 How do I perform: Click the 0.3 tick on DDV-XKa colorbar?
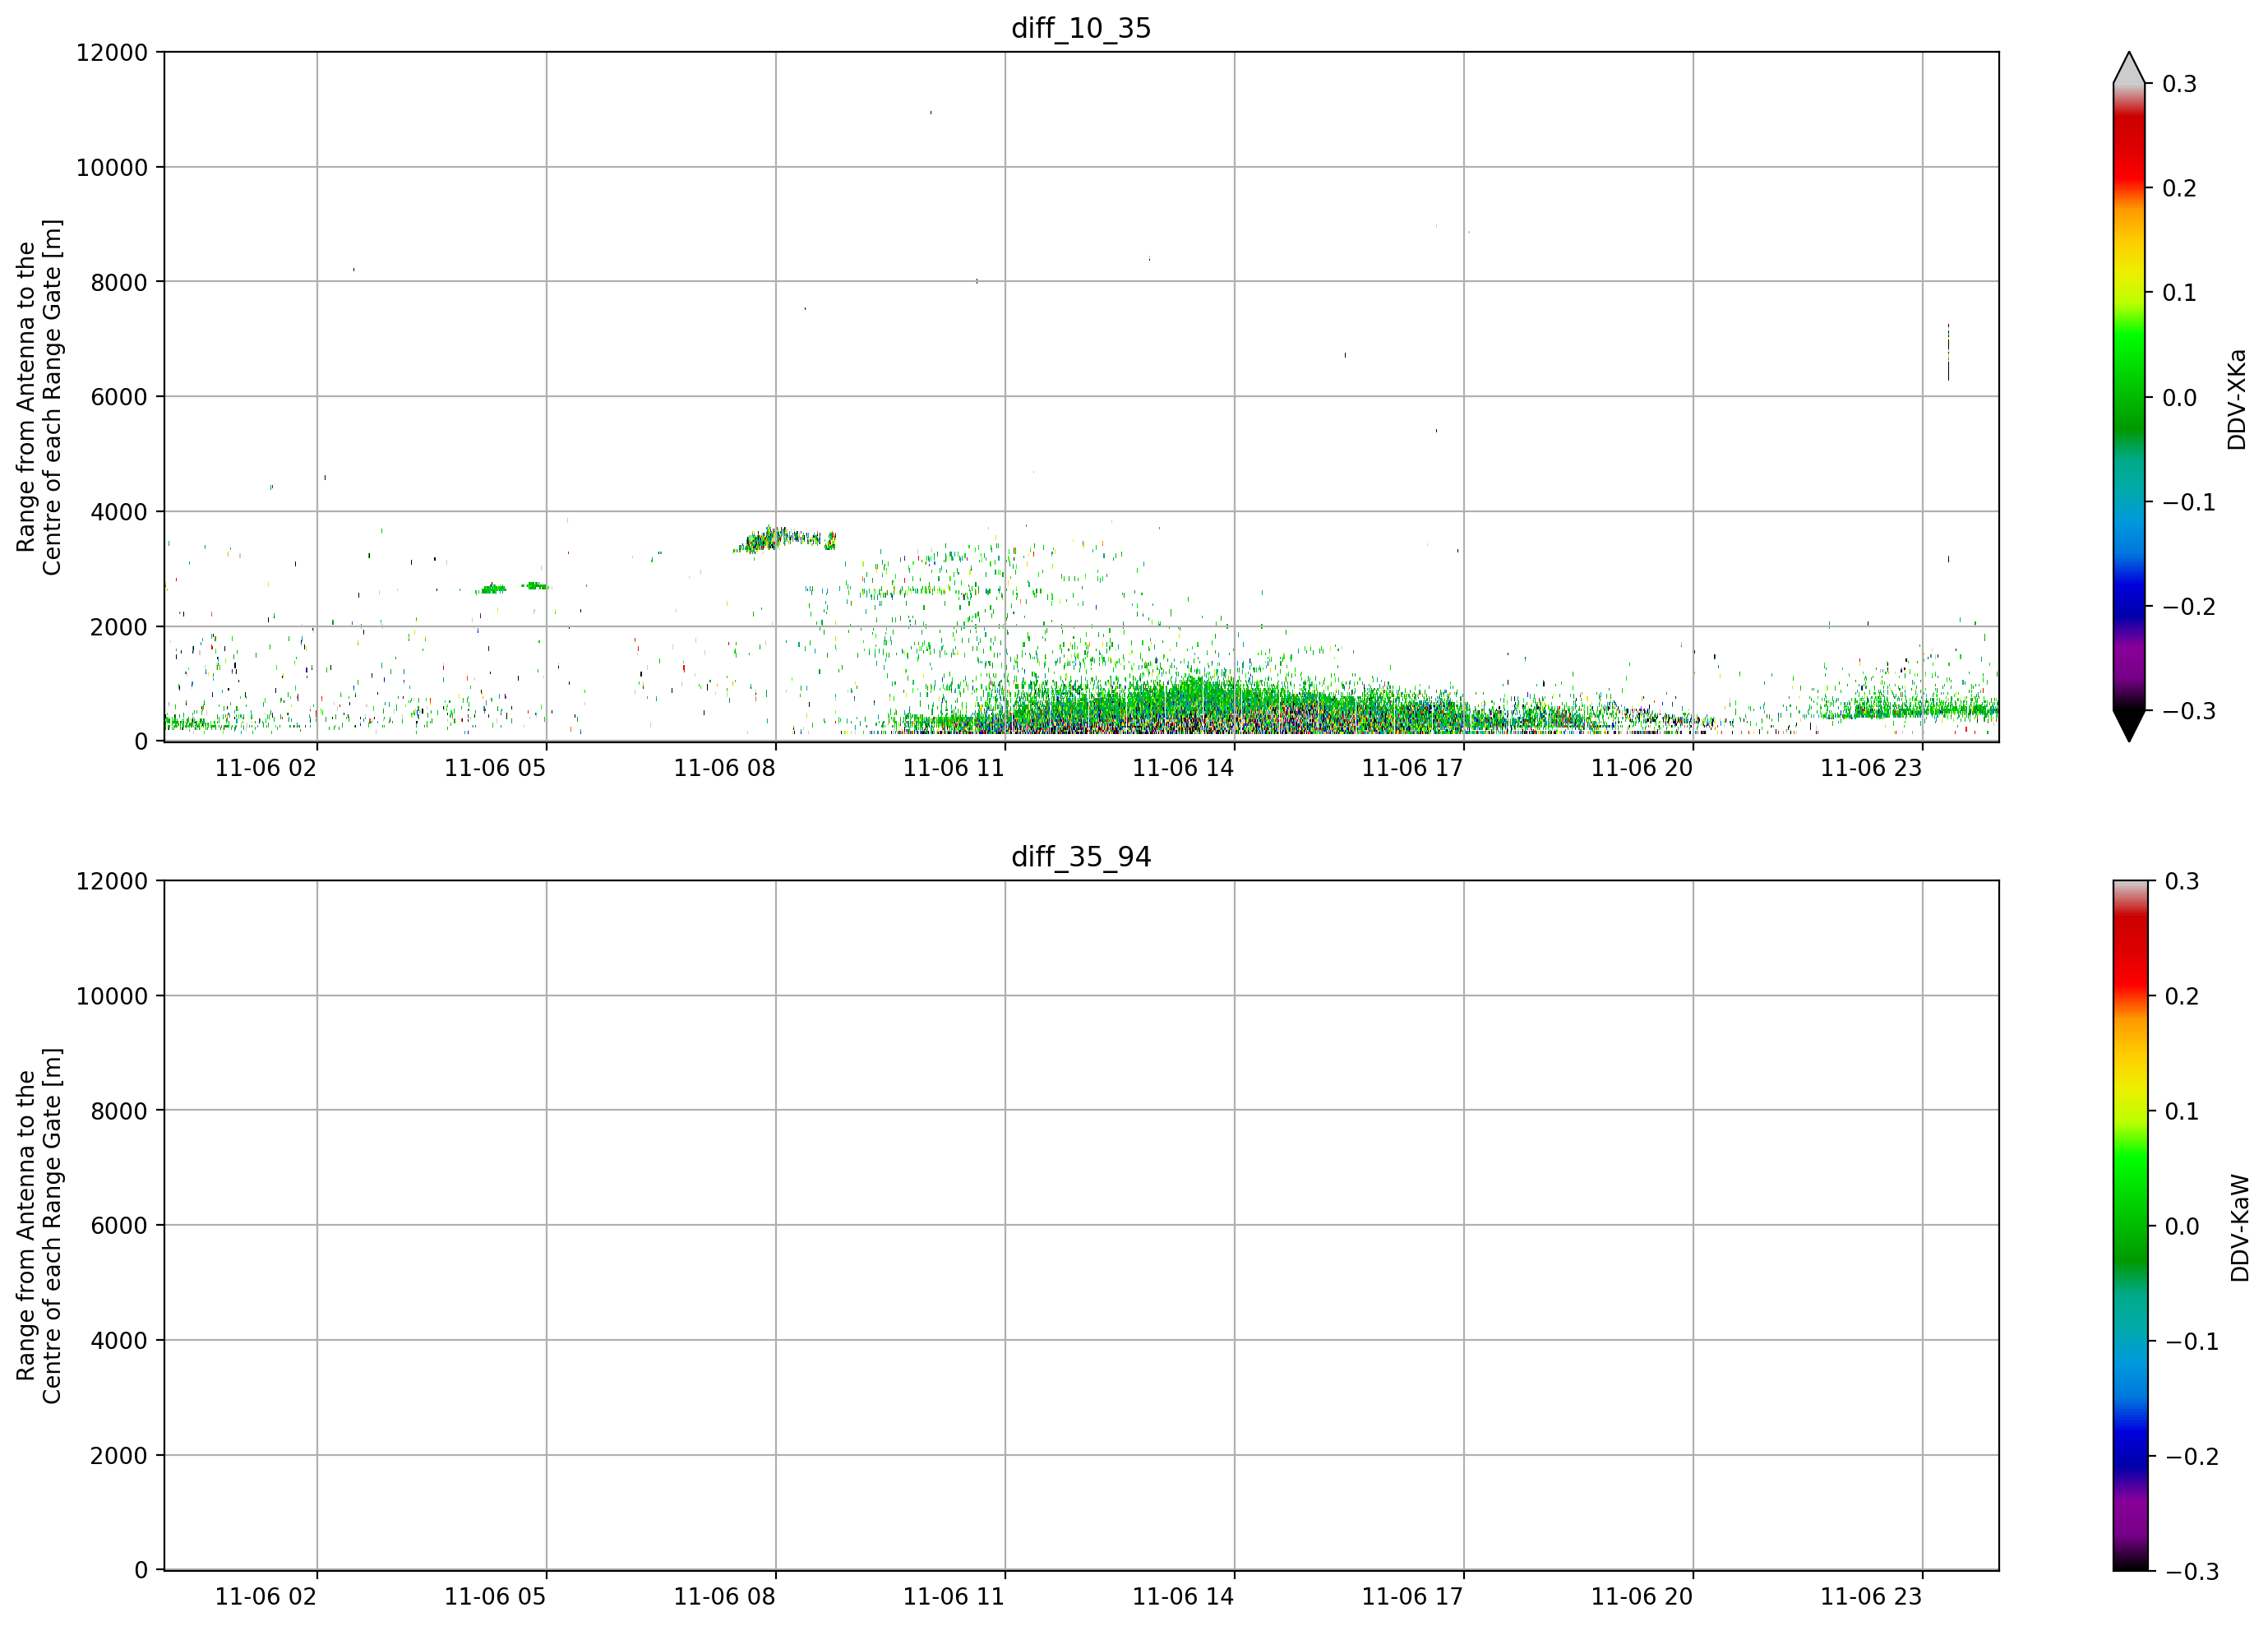point(2180,84)
